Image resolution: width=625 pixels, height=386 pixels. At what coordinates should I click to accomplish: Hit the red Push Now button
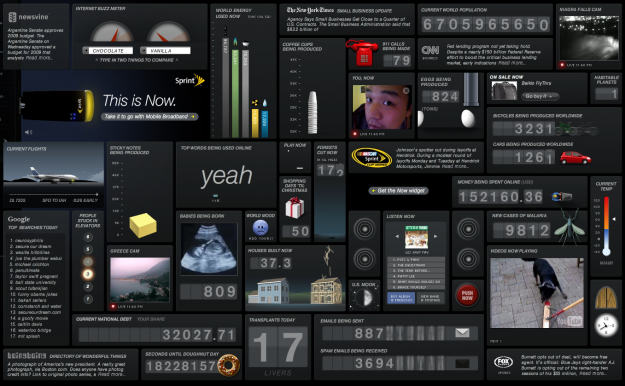click(467, 295)
